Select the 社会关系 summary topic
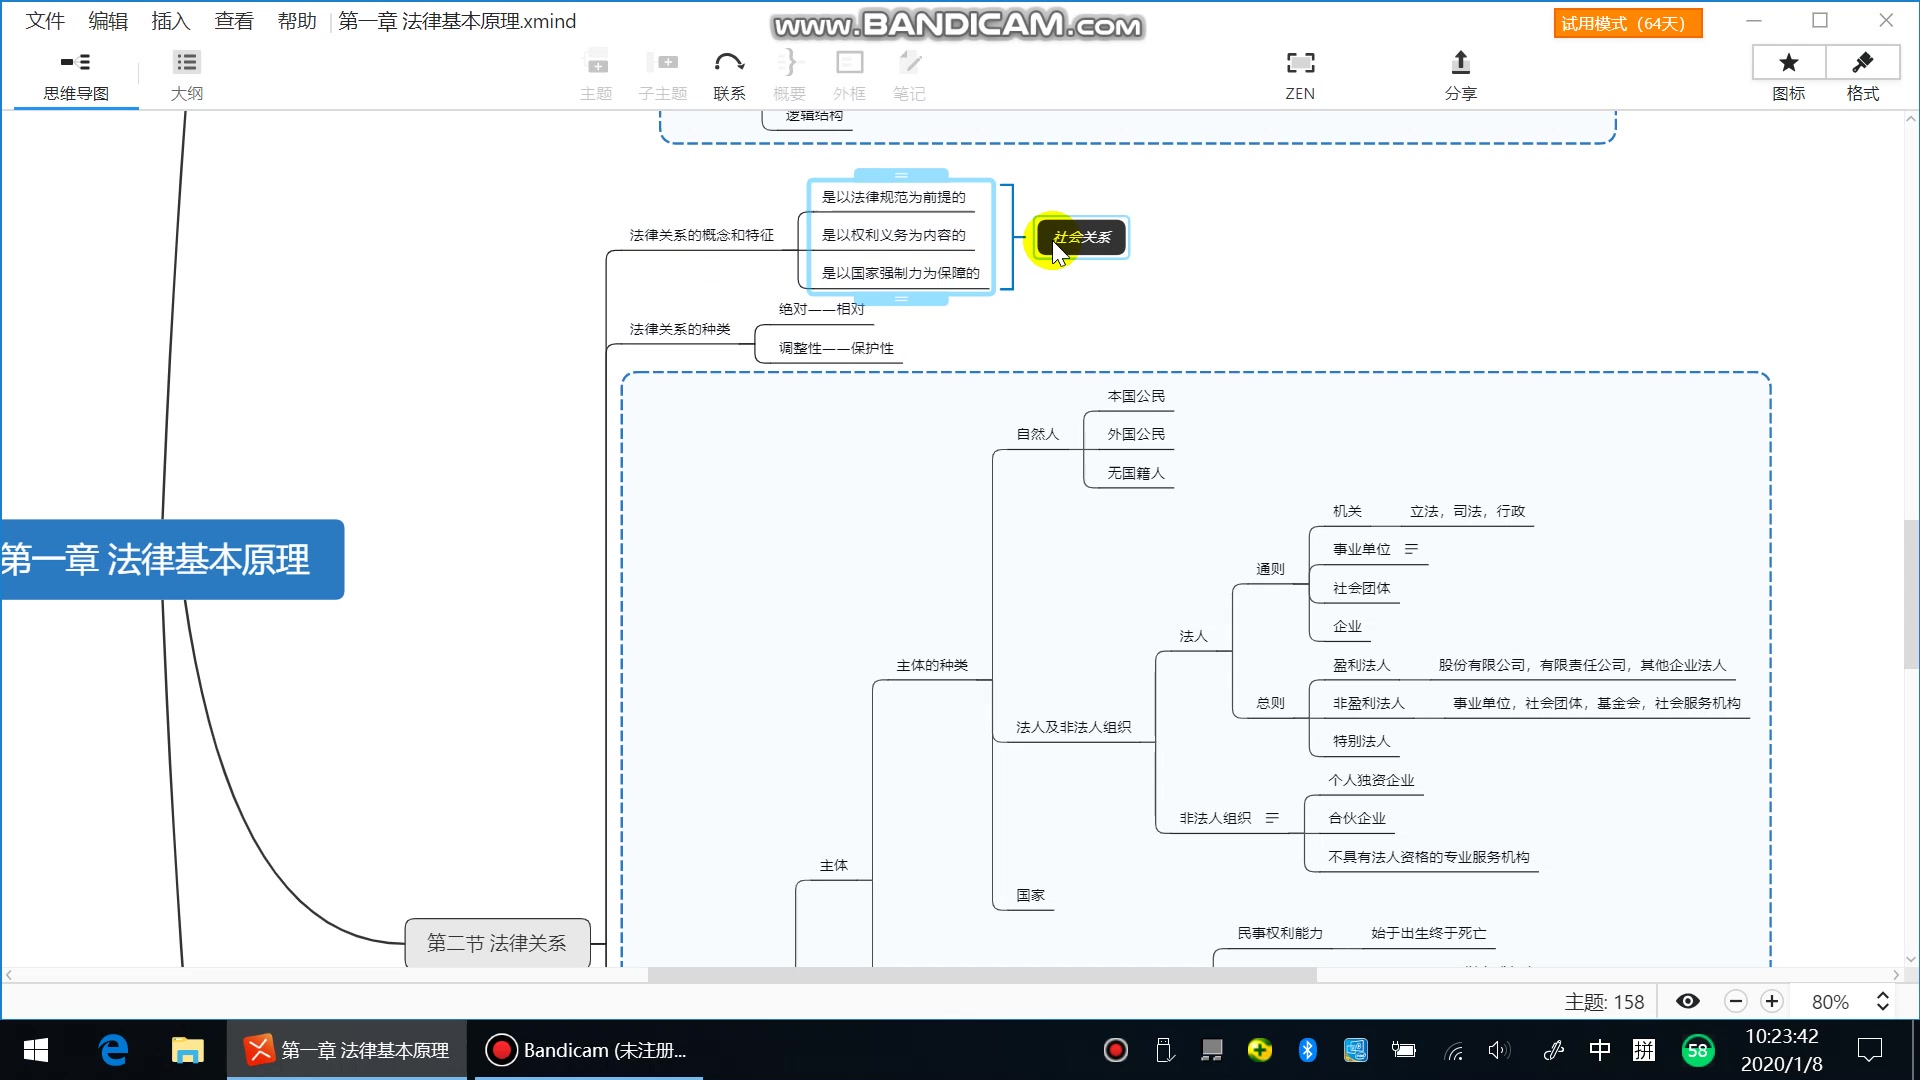The image size is (1920, 1080). 1082,238
